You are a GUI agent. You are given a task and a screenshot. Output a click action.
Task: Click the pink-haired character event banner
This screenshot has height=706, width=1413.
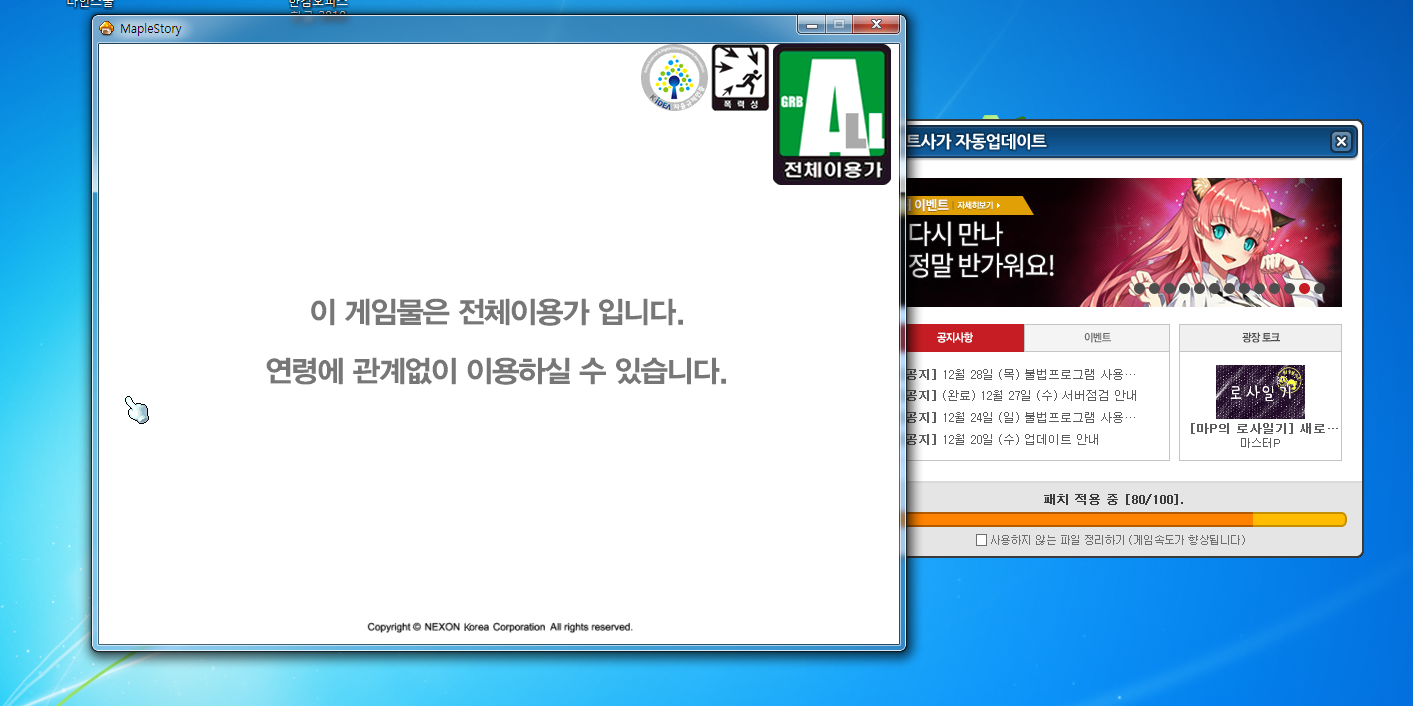1122,242
